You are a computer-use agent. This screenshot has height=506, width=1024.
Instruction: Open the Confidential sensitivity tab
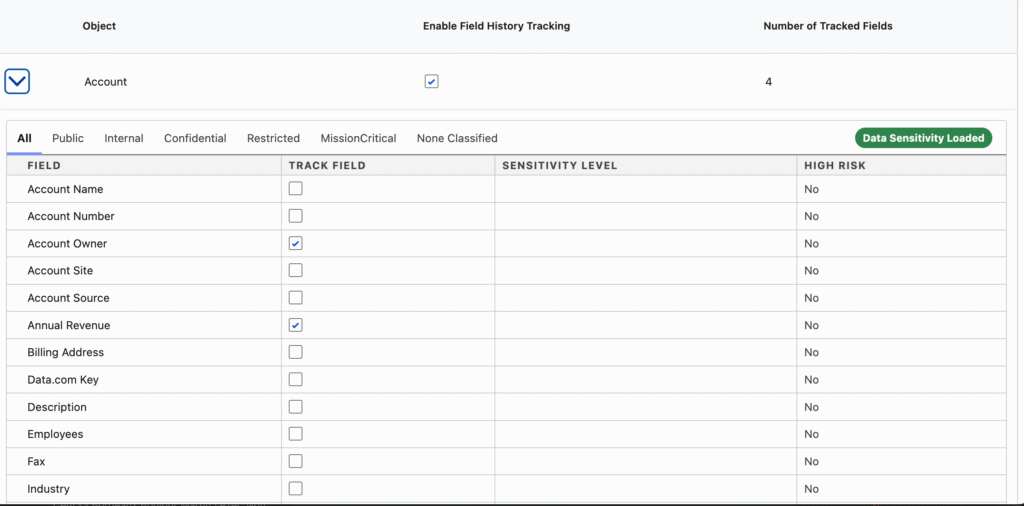pos(195,138)
